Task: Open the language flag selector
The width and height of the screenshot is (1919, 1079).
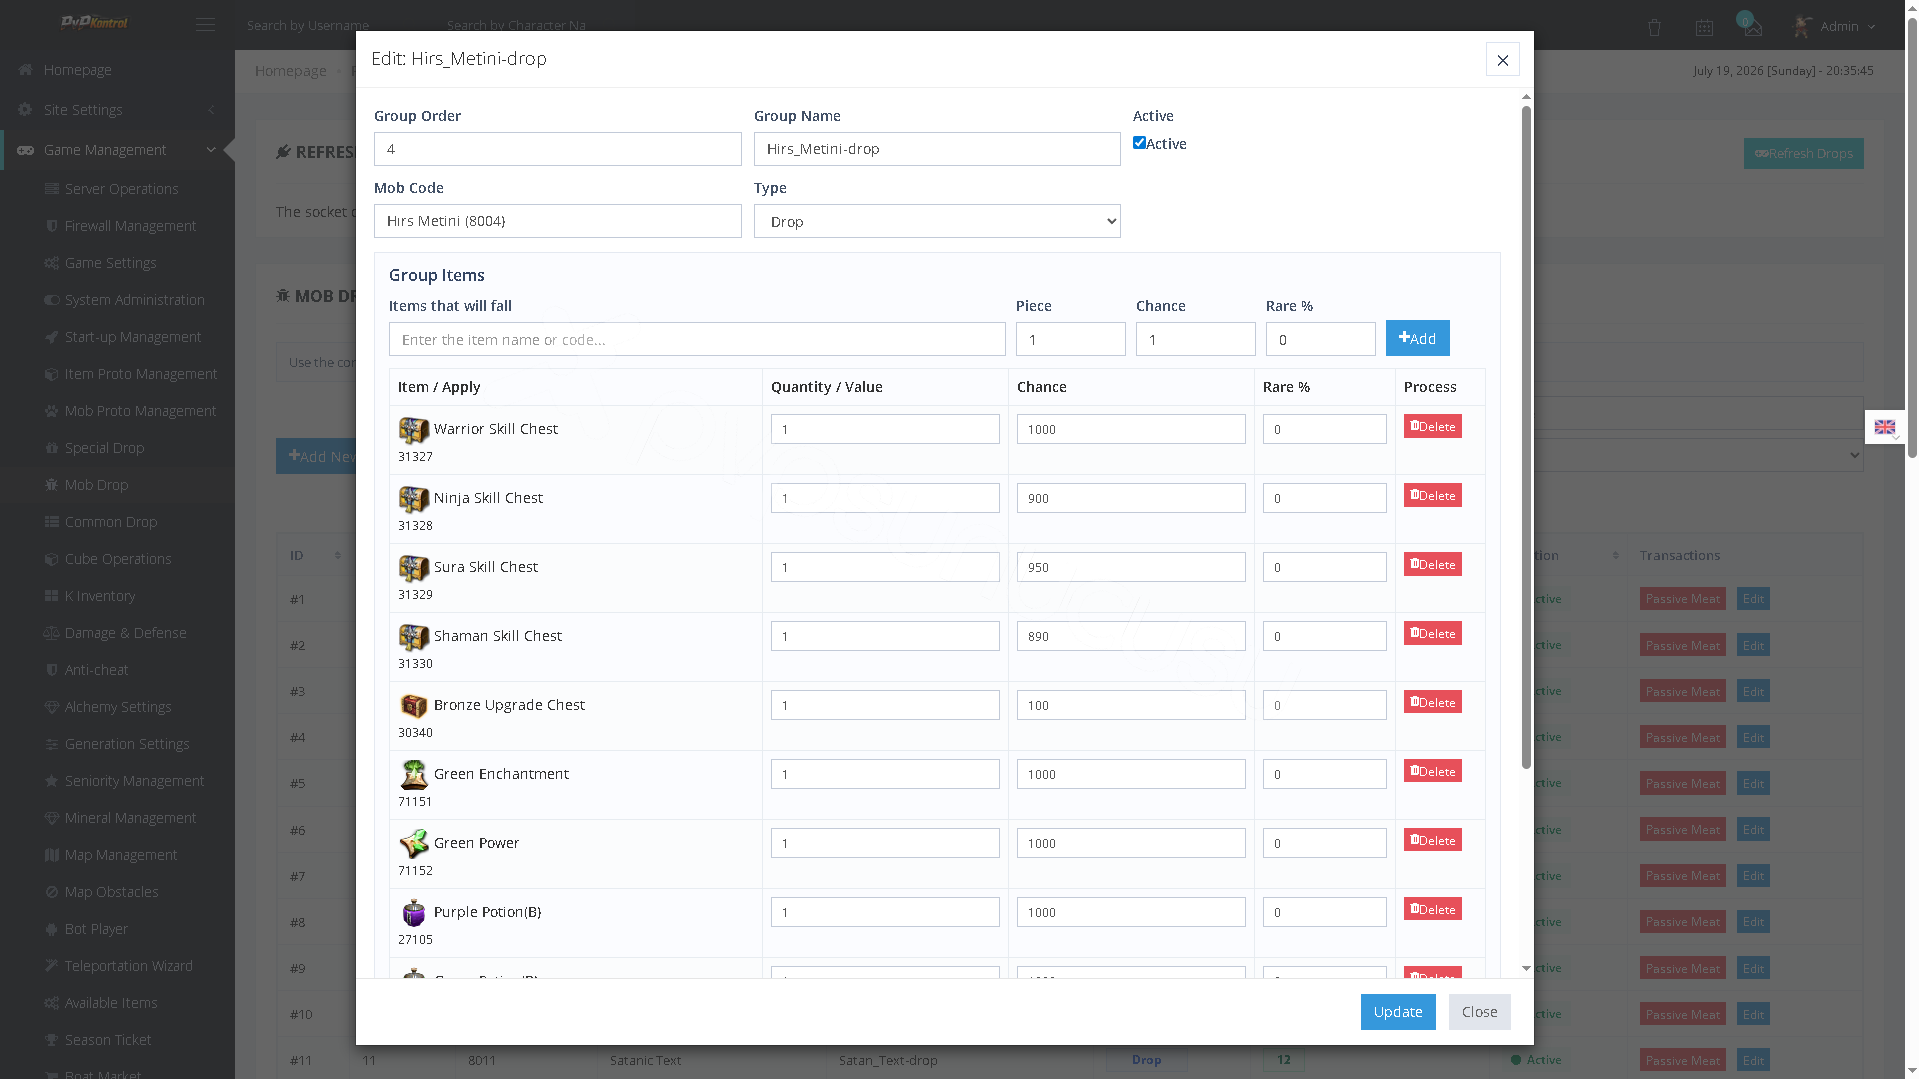Action: point(1885,428)
